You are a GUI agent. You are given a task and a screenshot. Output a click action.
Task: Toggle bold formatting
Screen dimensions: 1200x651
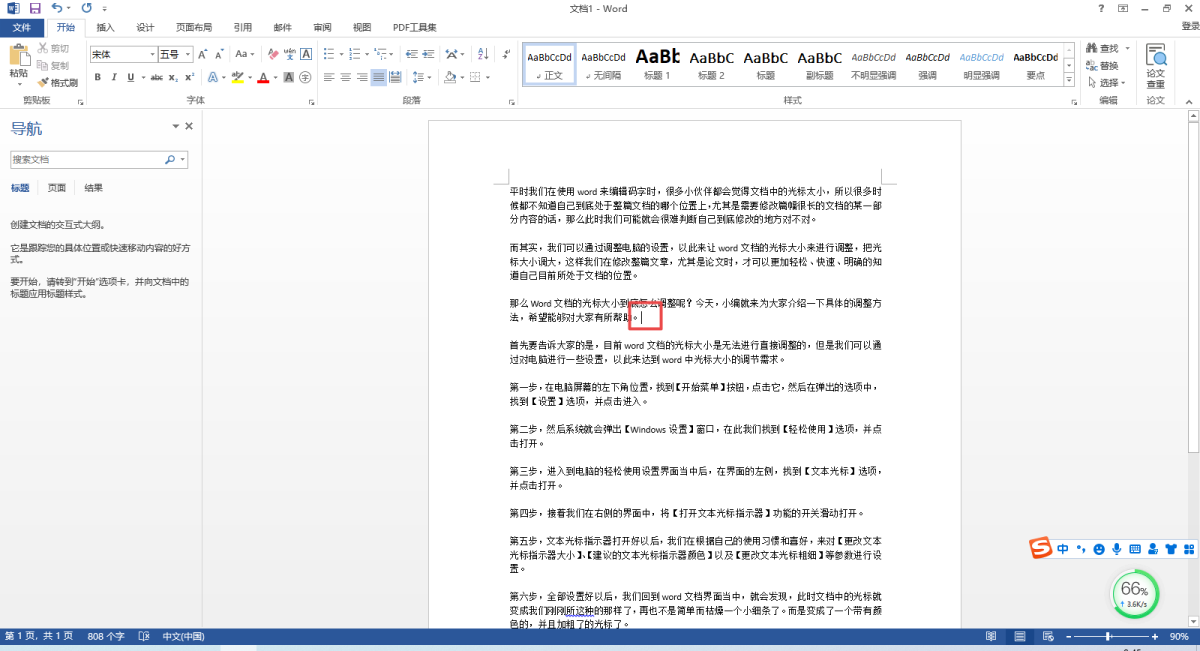[x=97, y=77]
